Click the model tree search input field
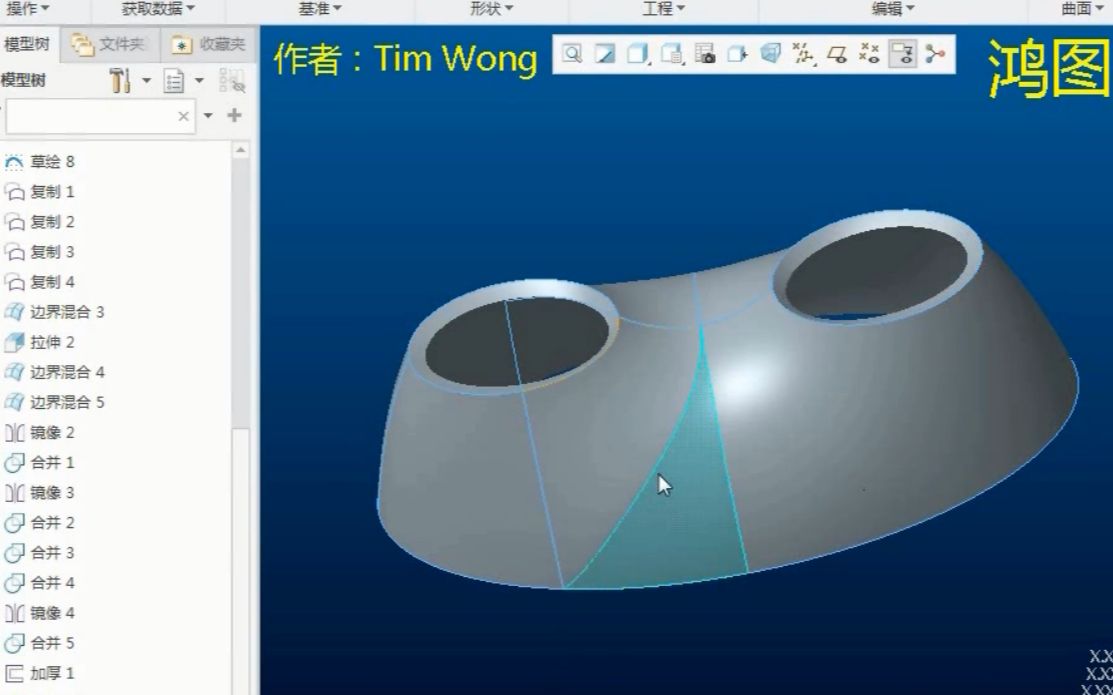The width and height of the screenshot is (1113, 695). [x=90, y=116]
